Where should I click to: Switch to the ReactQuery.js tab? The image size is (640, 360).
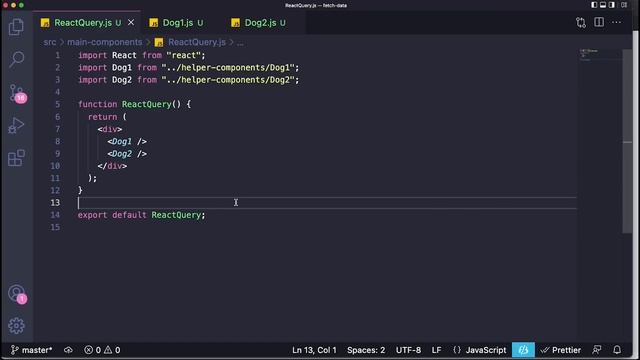[83, 23]
